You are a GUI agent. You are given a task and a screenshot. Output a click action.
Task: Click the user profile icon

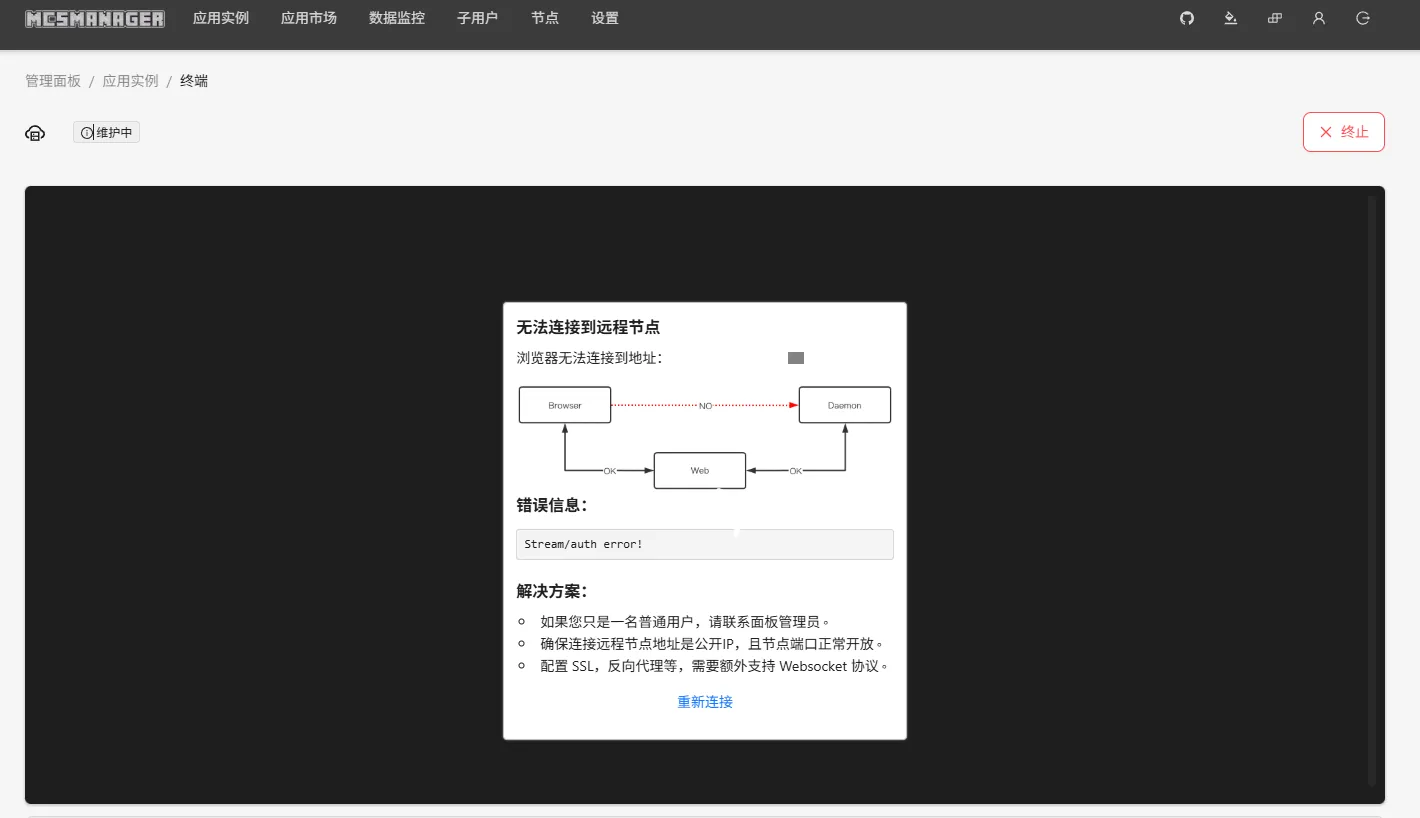(1318, 18)
